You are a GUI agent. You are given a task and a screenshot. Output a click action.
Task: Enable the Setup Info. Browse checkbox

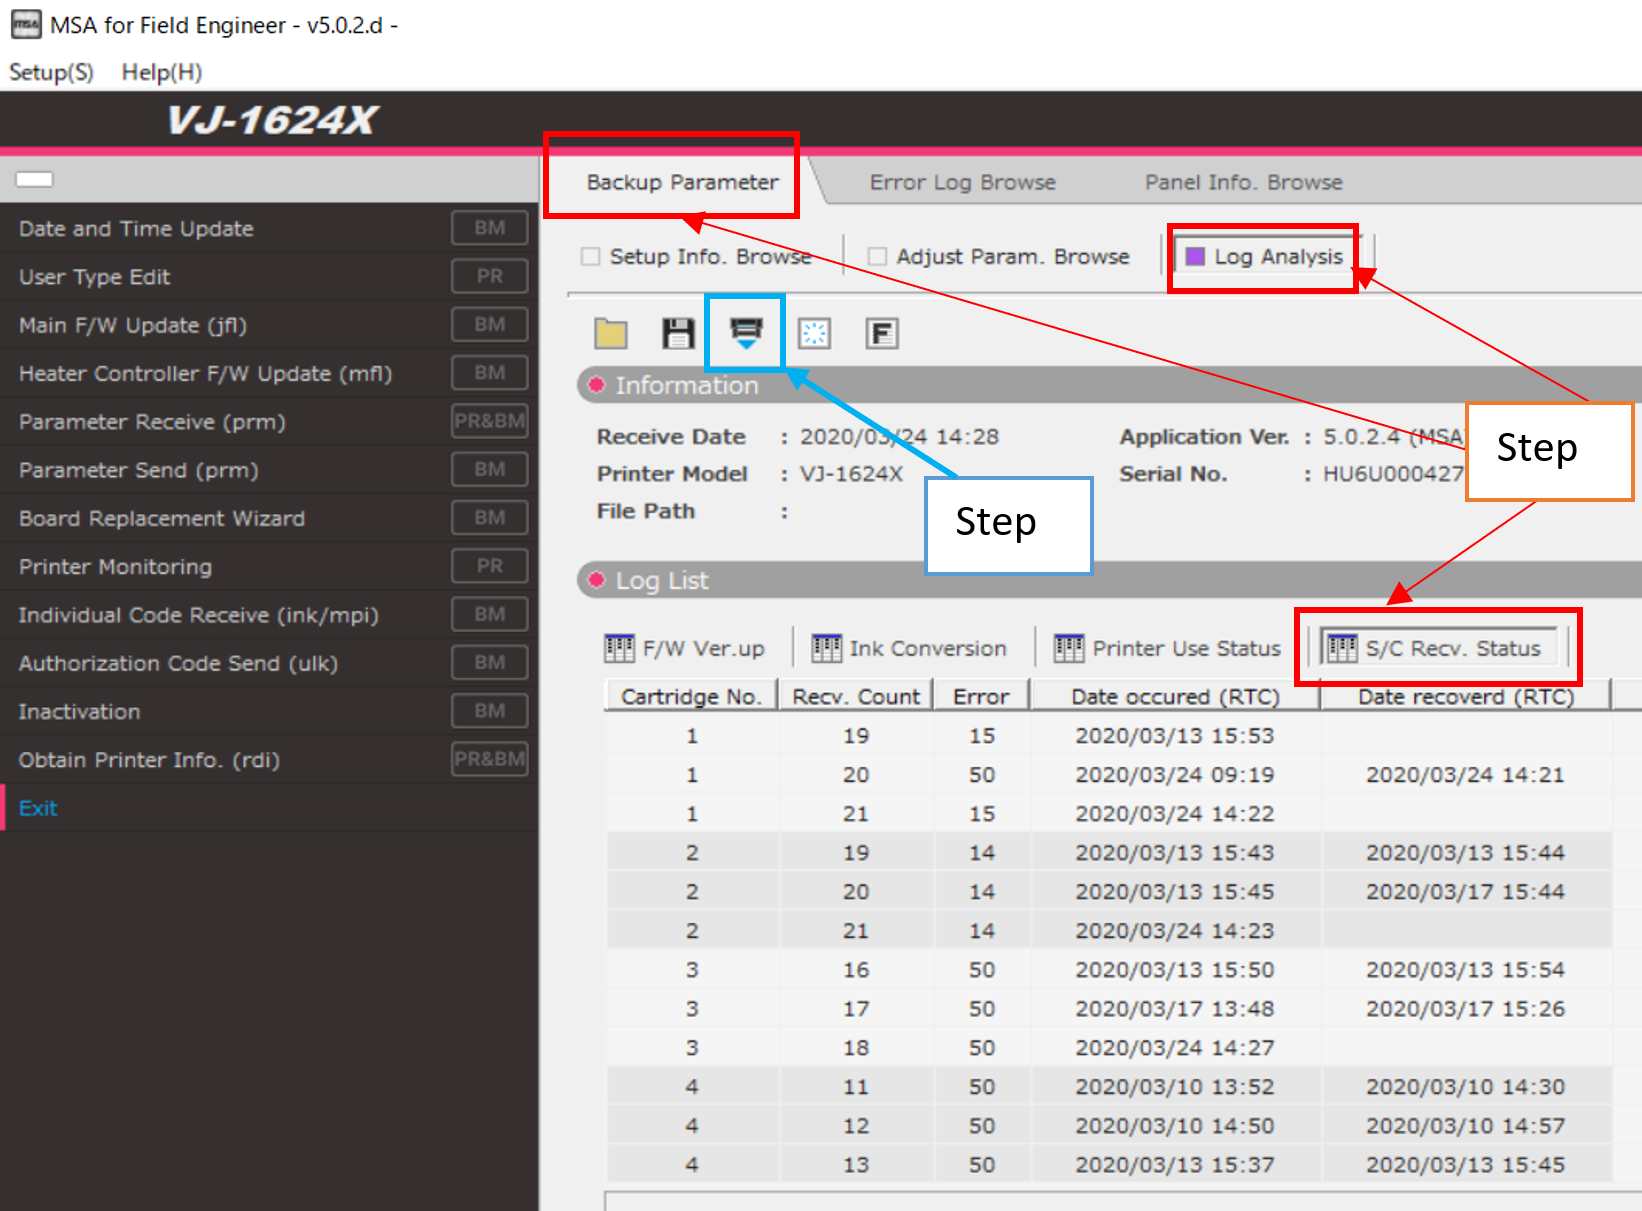click(591, 257)
